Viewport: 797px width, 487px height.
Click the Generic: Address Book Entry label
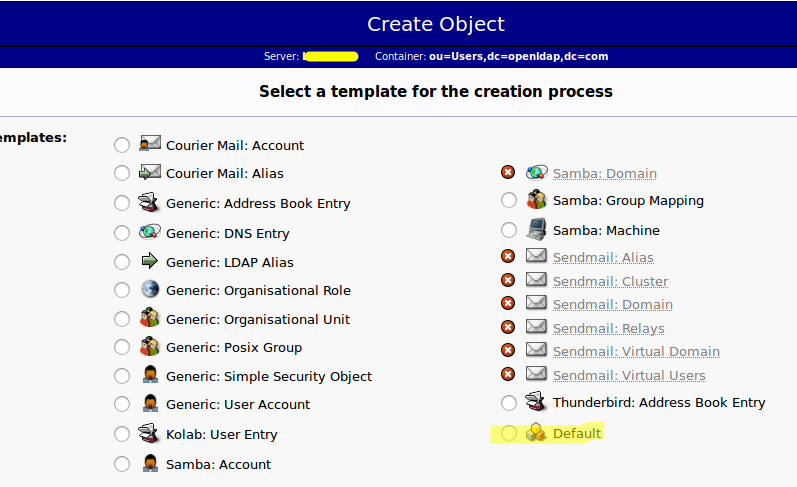258,203
